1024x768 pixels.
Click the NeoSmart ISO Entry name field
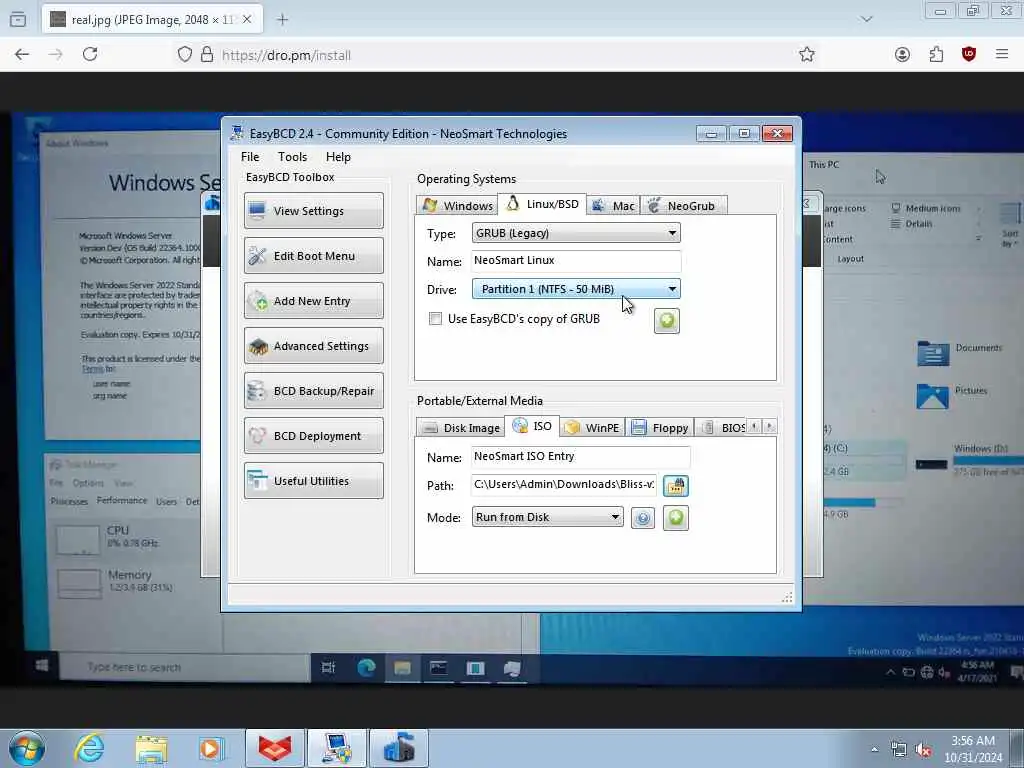point(581,456)
